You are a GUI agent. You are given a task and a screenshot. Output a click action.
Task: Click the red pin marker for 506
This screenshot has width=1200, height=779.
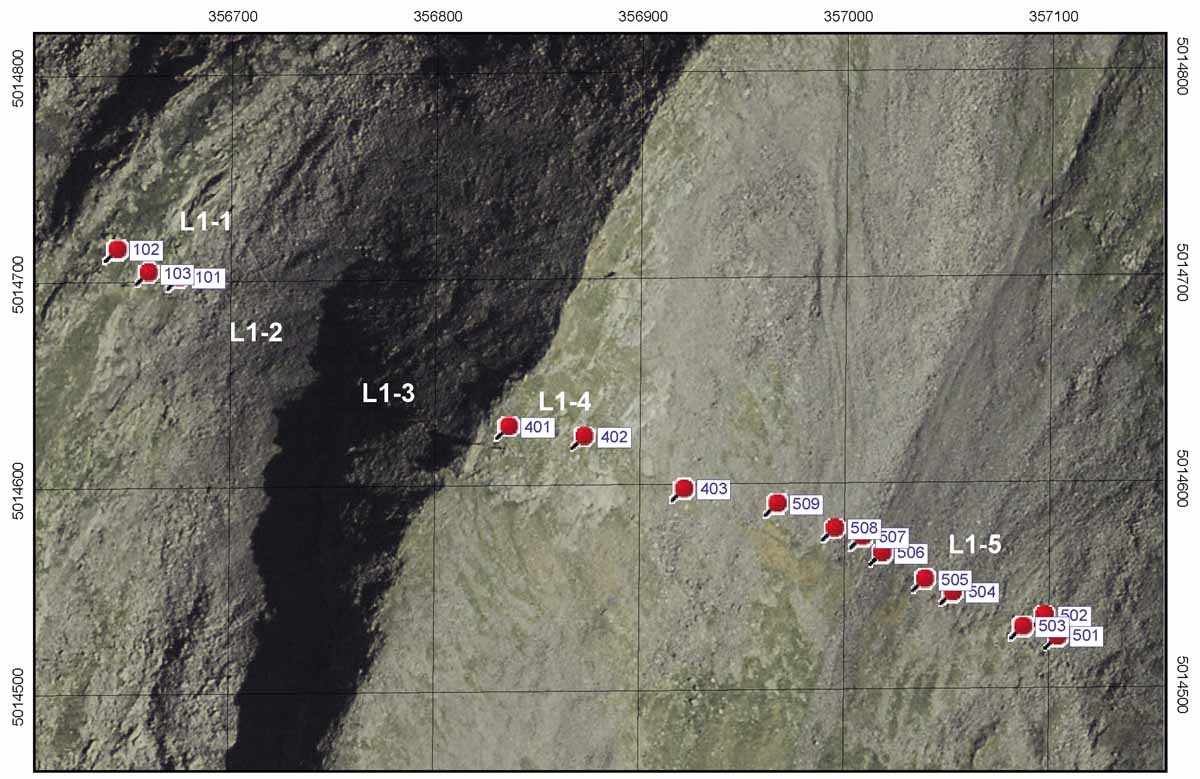click(881, 553)
